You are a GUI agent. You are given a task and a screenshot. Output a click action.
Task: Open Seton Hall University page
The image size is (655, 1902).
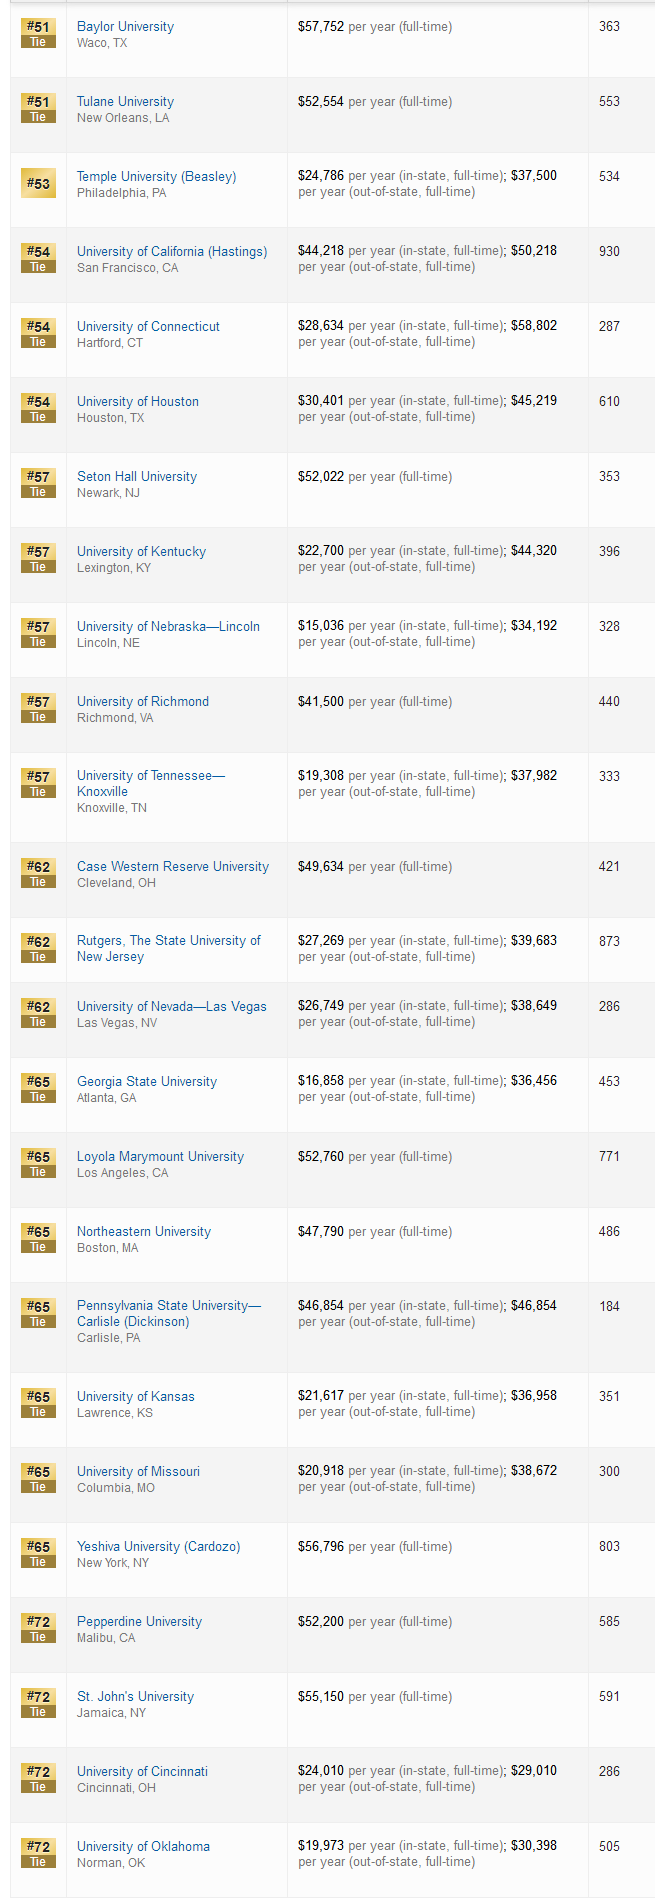[x=137, y=476]
